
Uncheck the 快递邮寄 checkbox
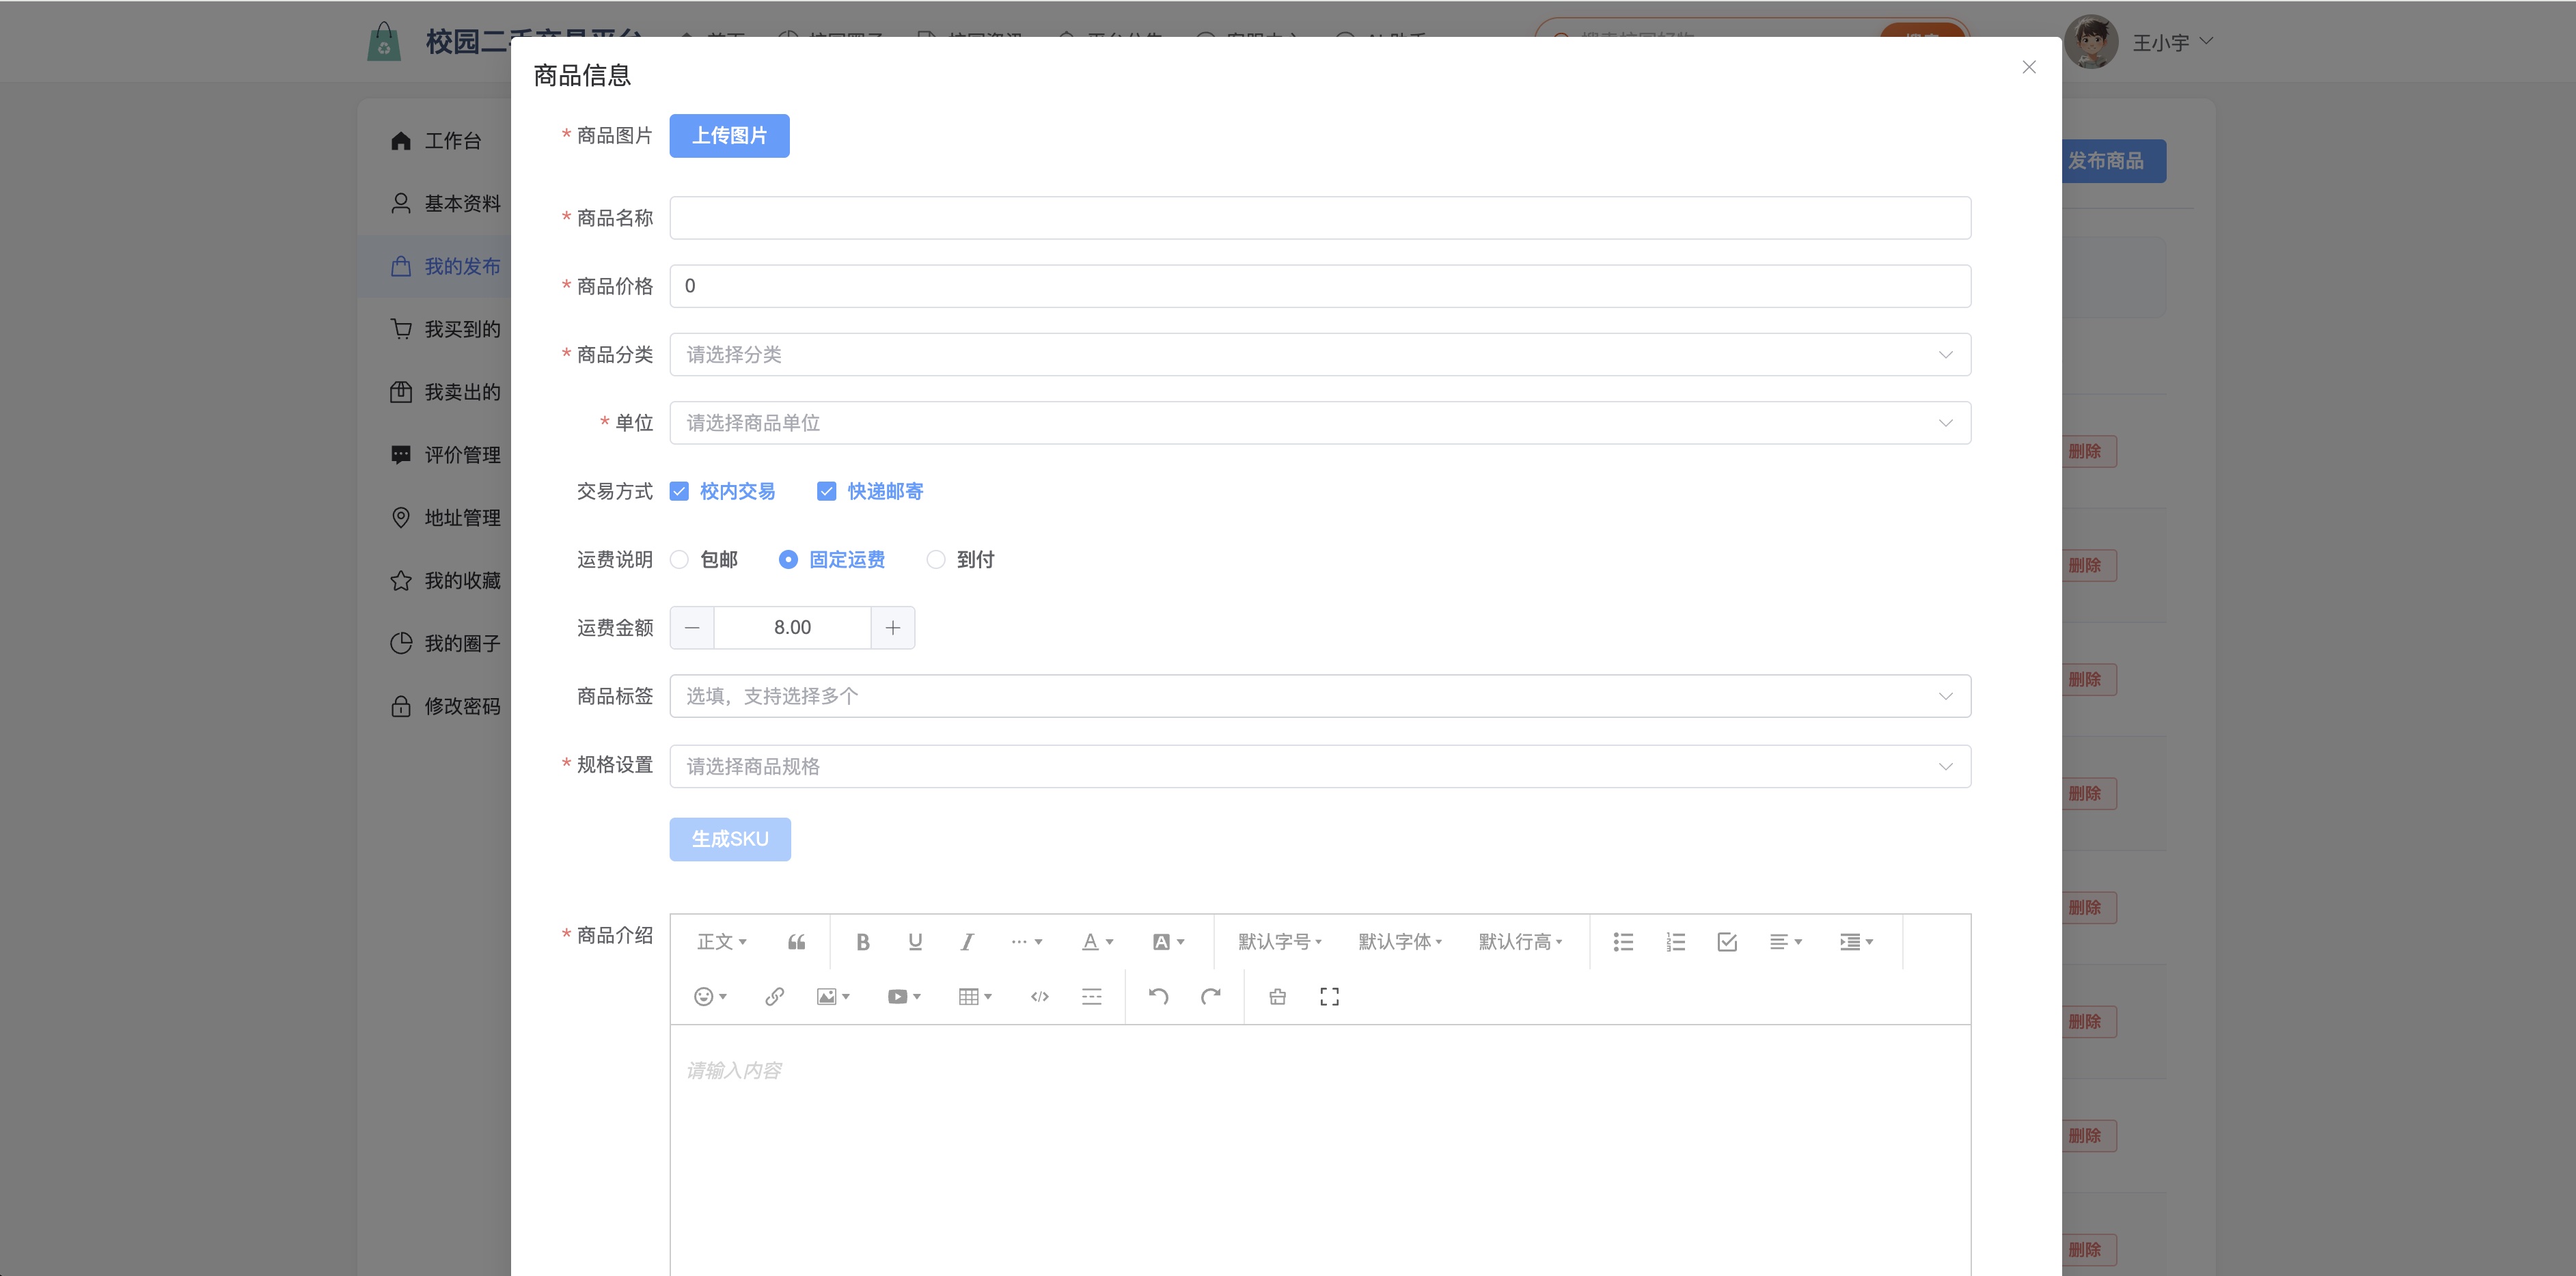[827, 491]
